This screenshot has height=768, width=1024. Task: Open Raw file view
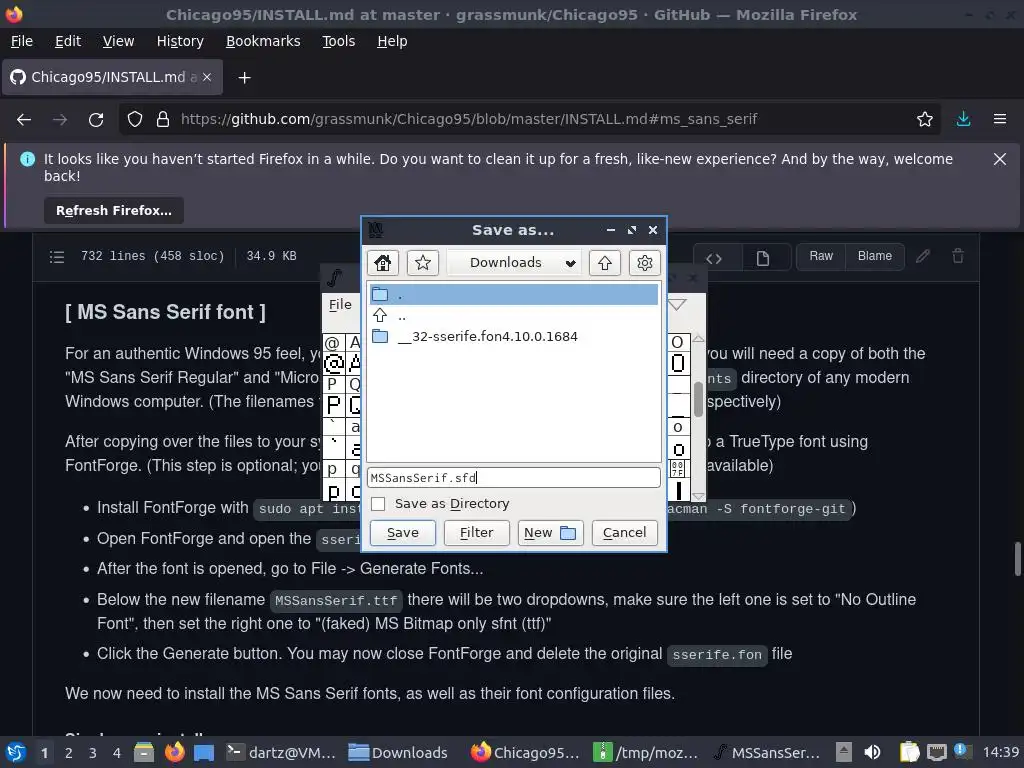[x=821, y=256]
